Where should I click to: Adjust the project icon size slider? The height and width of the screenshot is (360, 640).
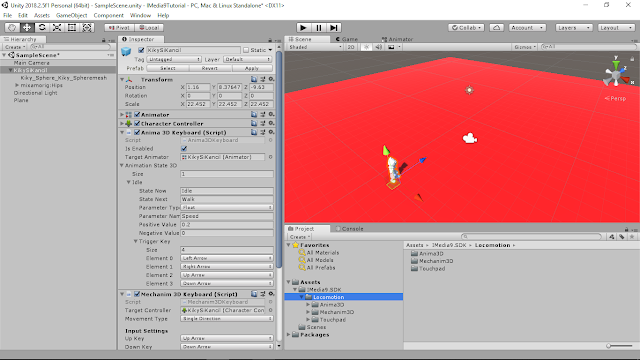pos(619,346)
